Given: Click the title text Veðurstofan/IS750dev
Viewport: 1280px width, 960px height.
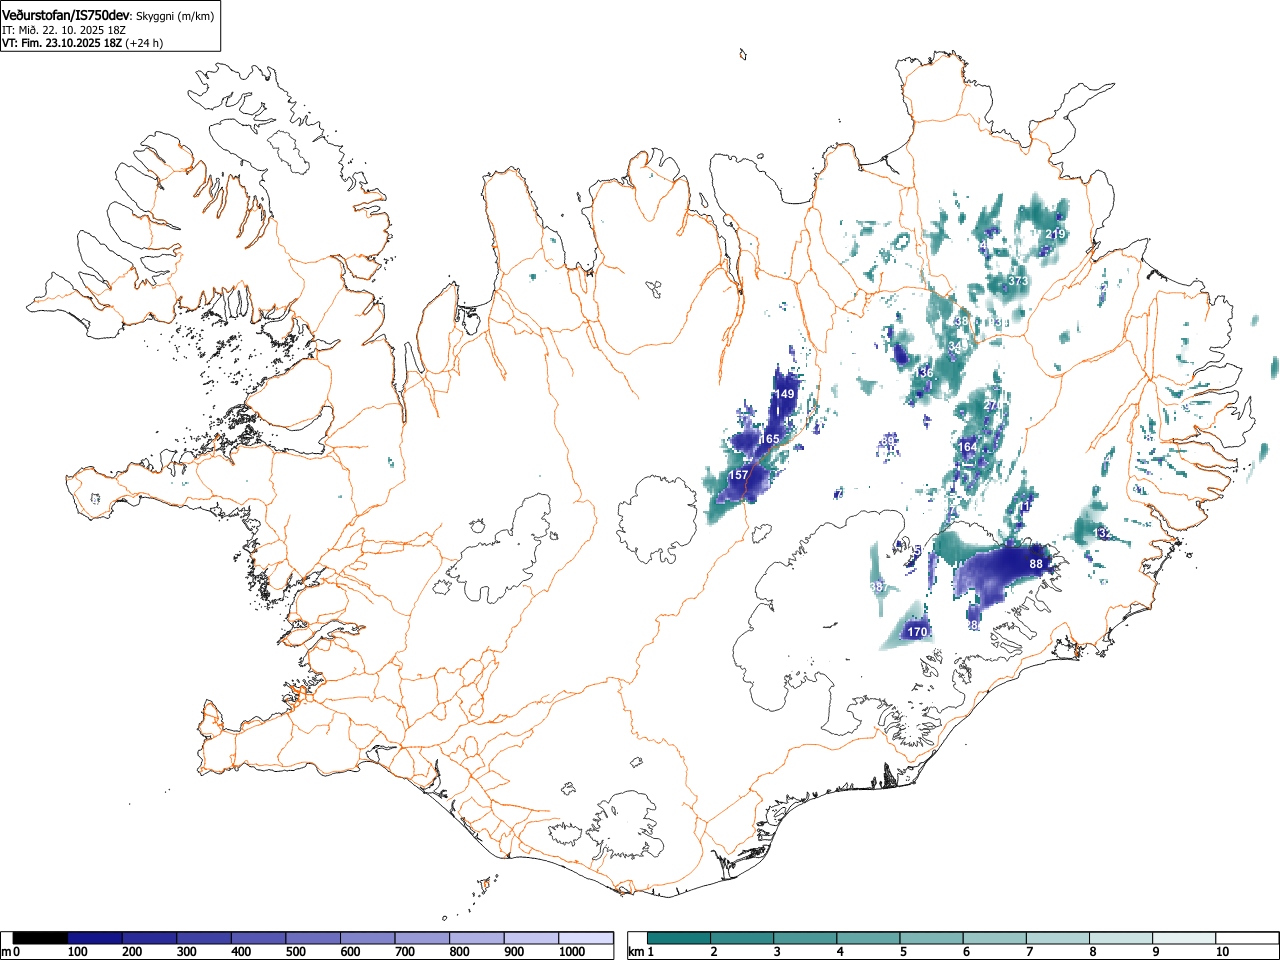Looking at the screenshot, I should click(67, 14).
